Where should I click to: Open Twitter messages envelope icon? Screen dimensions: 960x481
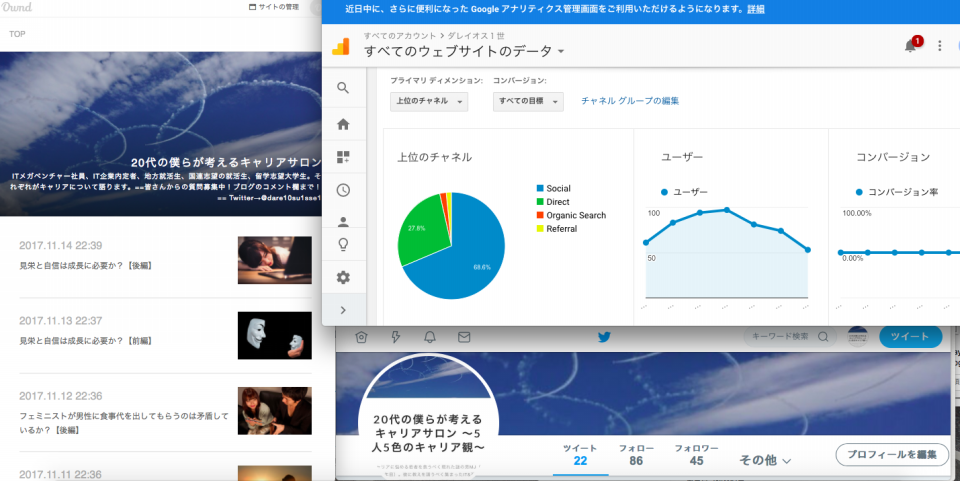[464, 337]
